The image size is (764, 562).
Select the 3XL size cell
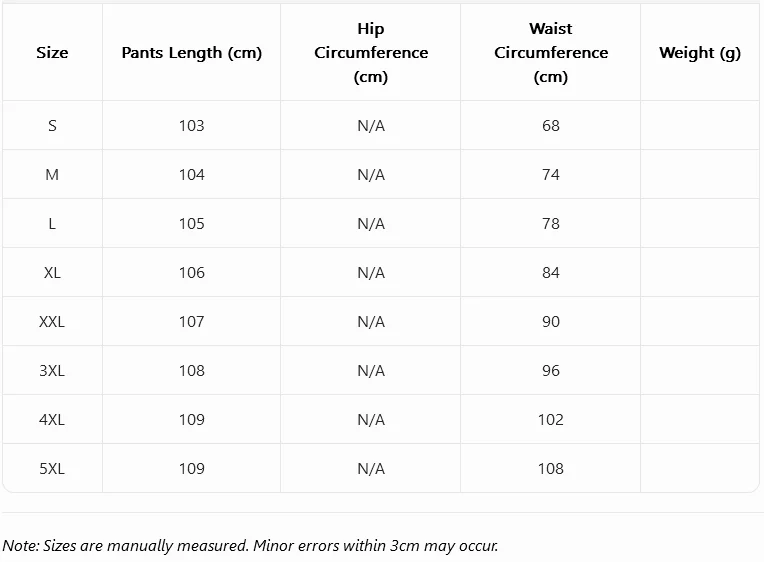[52, 370]
